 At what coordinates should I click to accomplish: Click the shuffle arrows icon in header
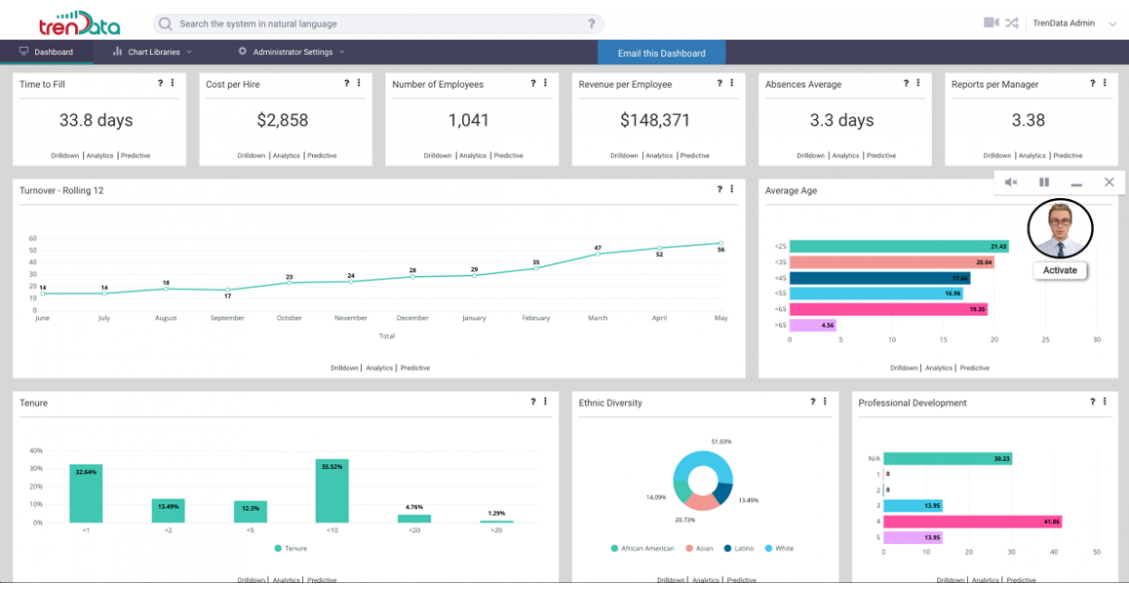[1012, 23]
